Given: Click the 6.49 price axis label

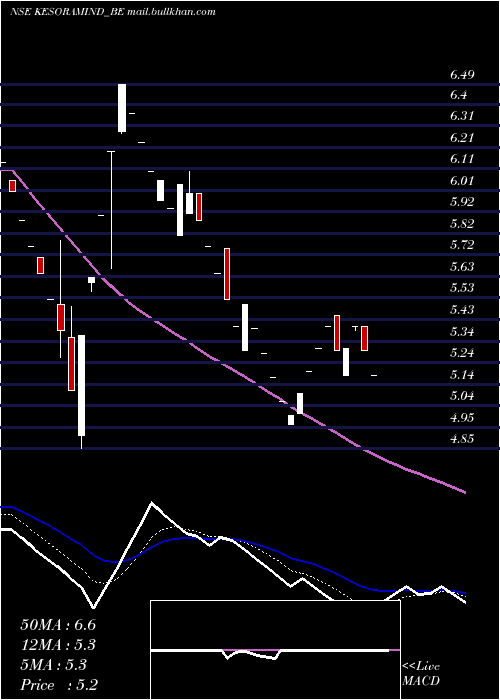Looking at the screenshot, I should pyautogui.click(x=462, y=75).
